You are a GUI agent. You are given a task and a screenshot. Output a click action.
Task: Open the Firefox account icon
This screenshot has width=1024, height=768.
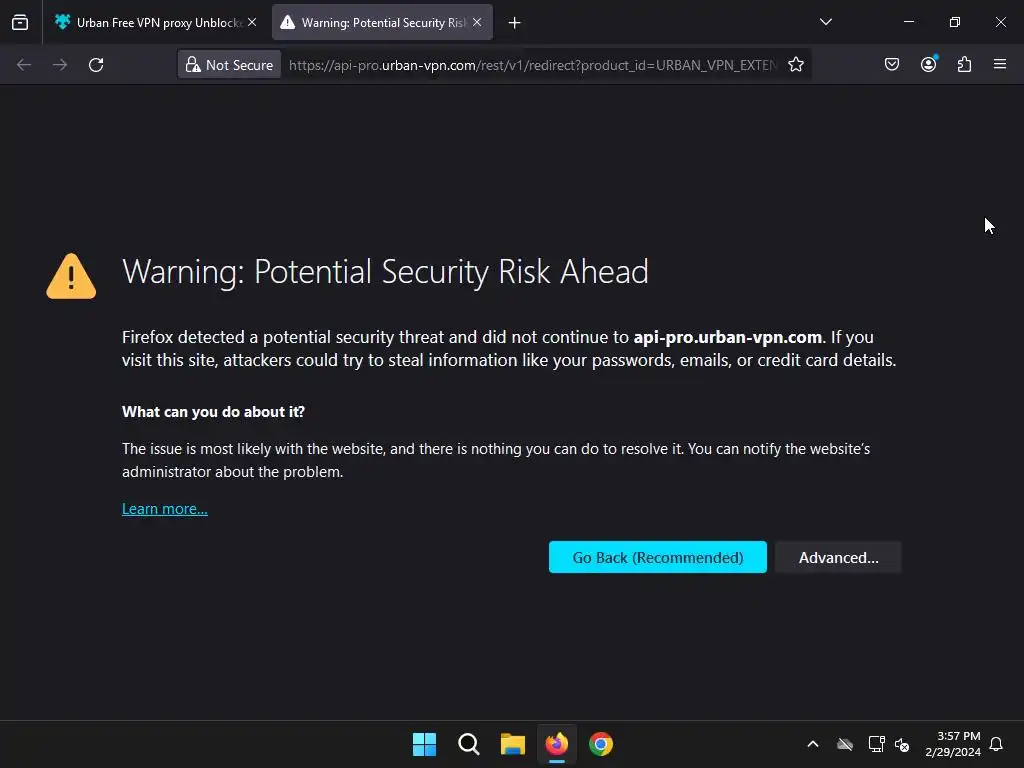pos(928,64)
